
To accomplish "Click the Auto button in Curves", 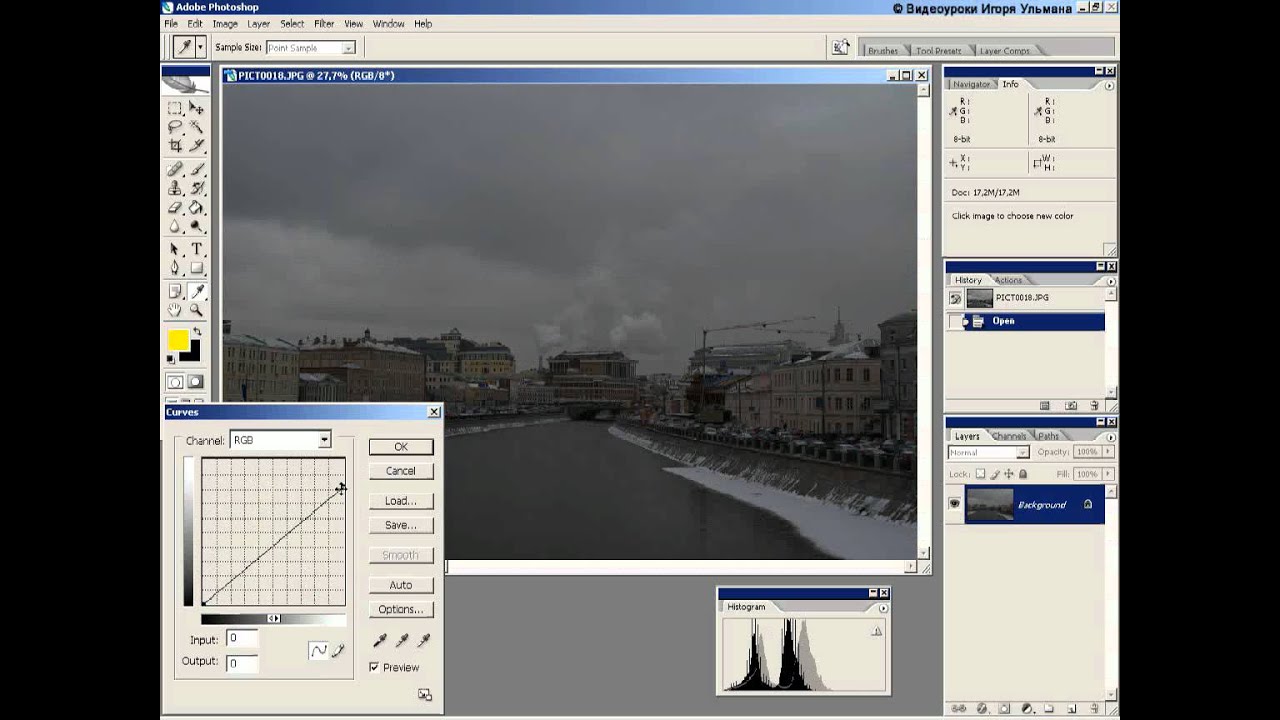I will click(401, 585).
